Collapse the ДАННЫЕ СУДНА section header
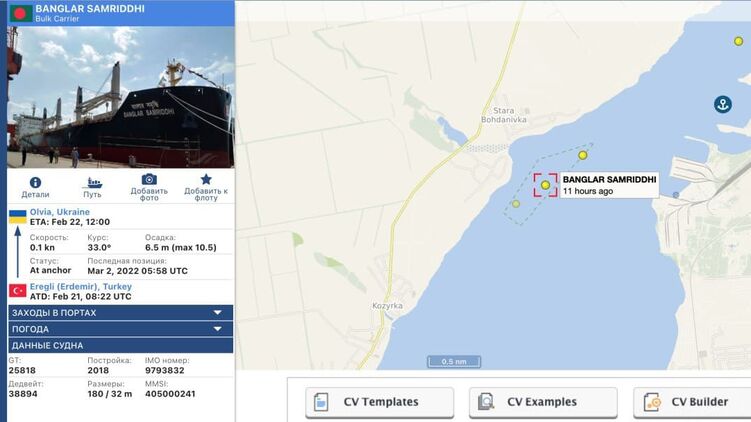The width and height of the screenshot is (751, 422). click(x=121, y=345)
